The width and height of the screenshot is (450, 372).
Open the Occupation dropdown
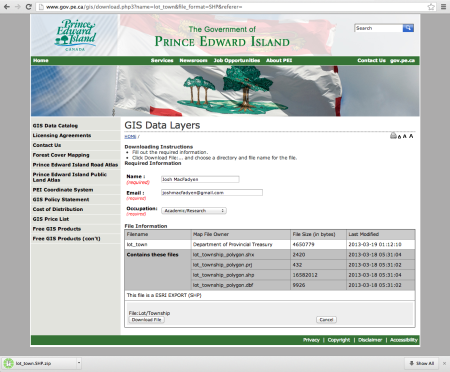194,211
